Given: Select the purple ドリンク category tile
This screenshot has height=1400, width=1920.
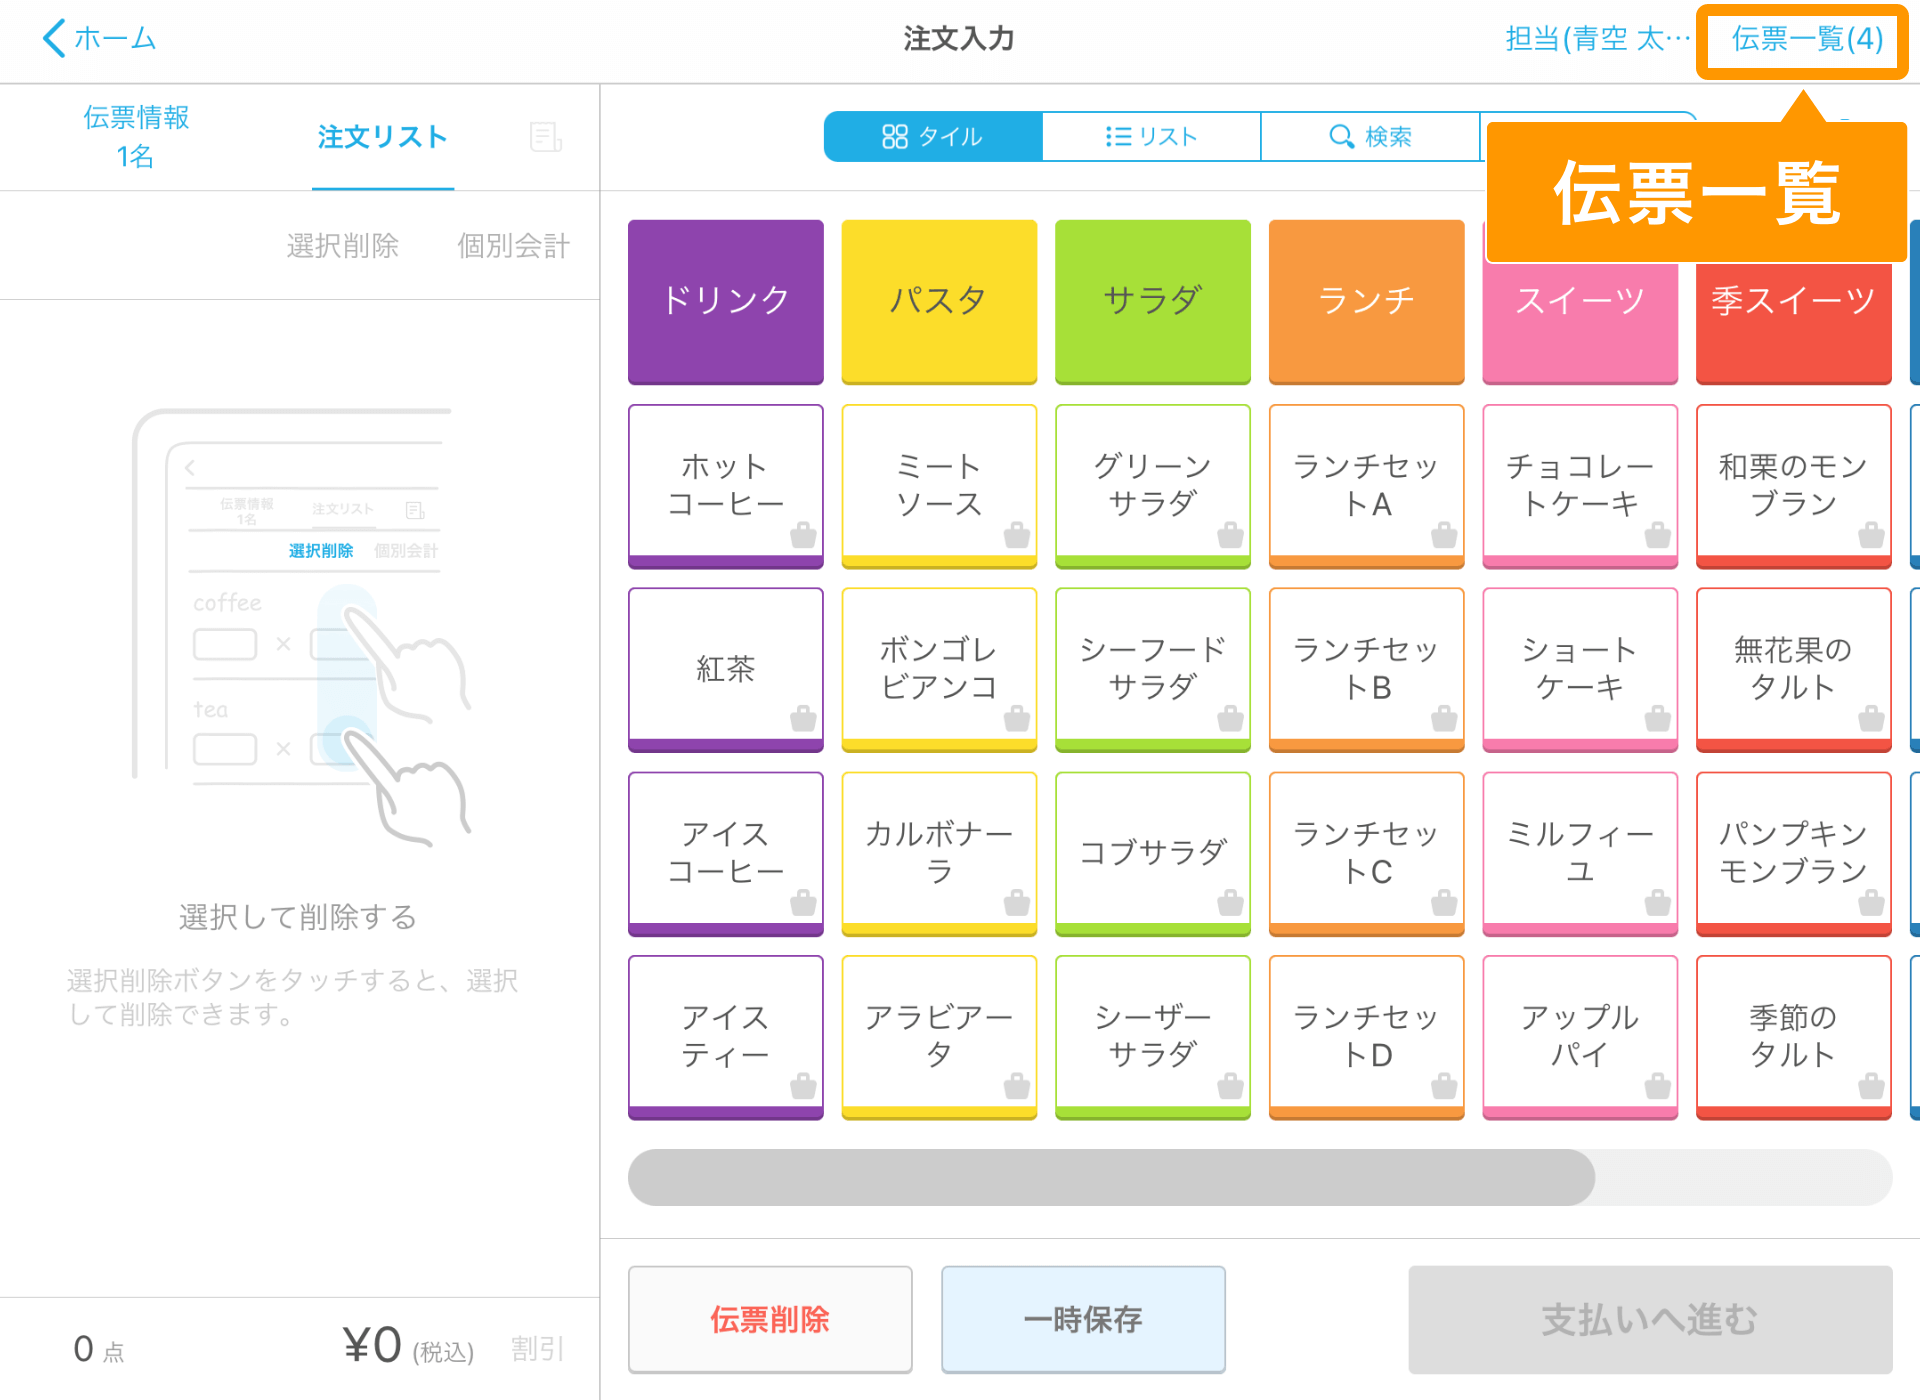Looking at the screenshot, I should [726, 301].
